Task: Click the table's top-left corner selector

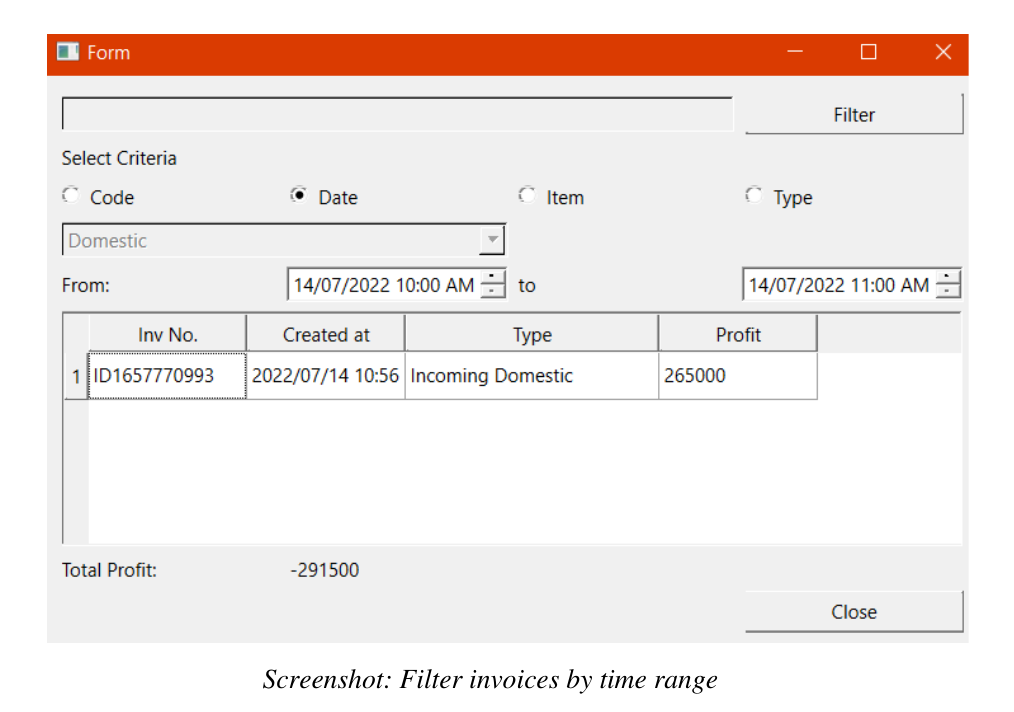Action: [76, 334]
